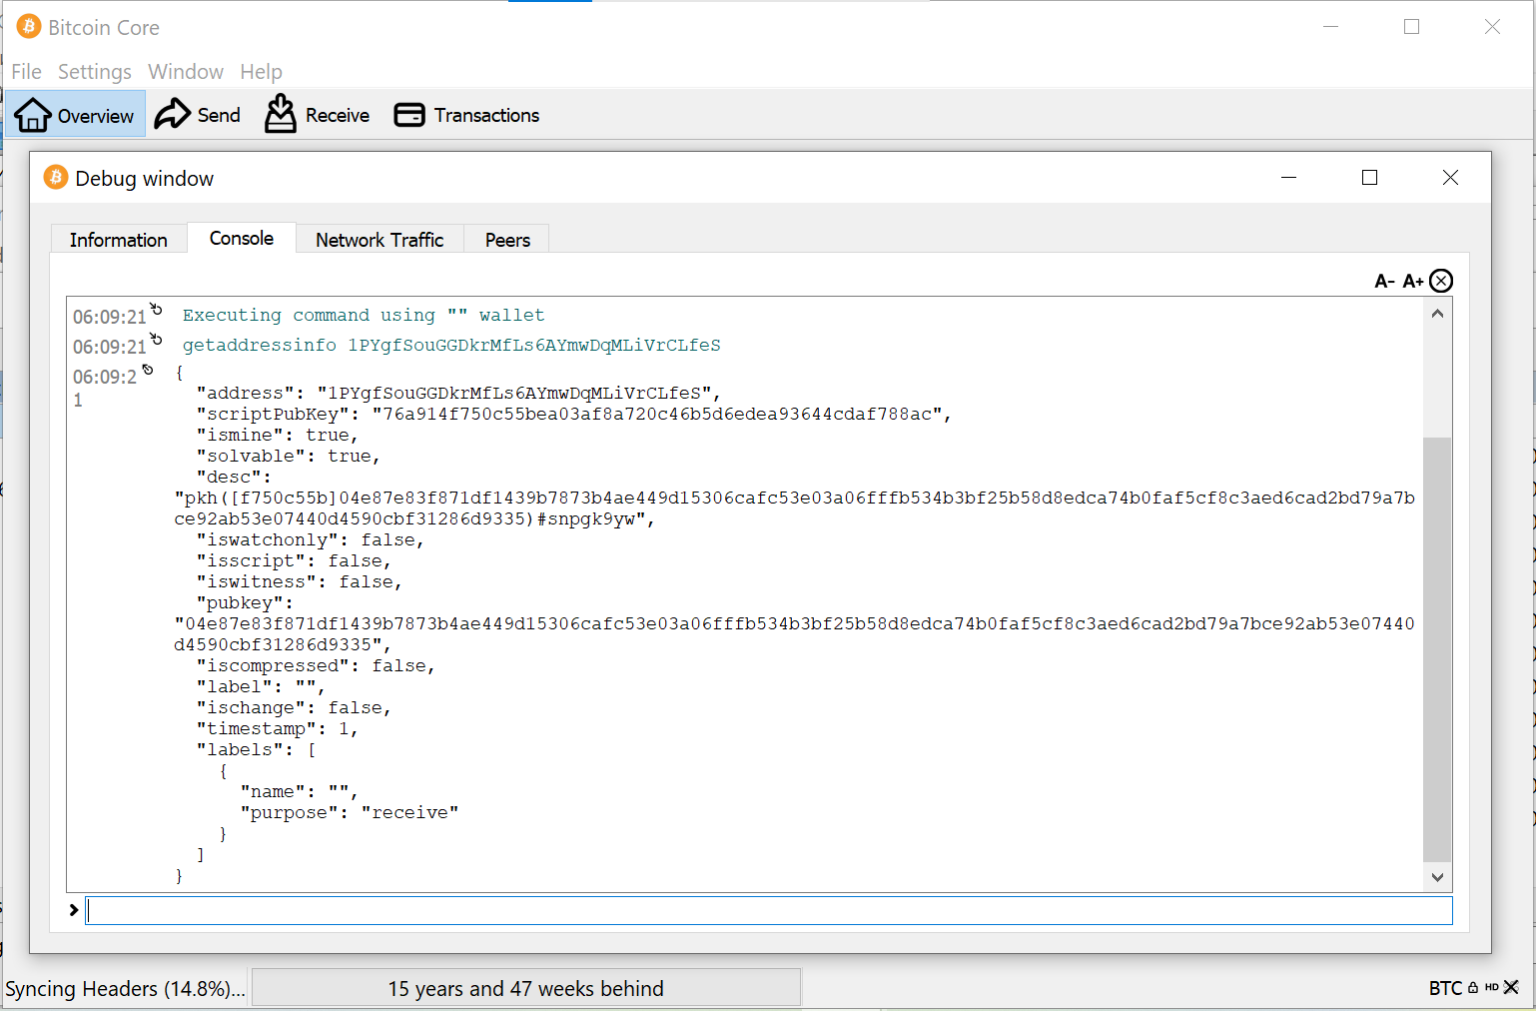1536x1011 pixels.
Task: Click the wallet lock icon in status bar
Action: [1473, 987]
